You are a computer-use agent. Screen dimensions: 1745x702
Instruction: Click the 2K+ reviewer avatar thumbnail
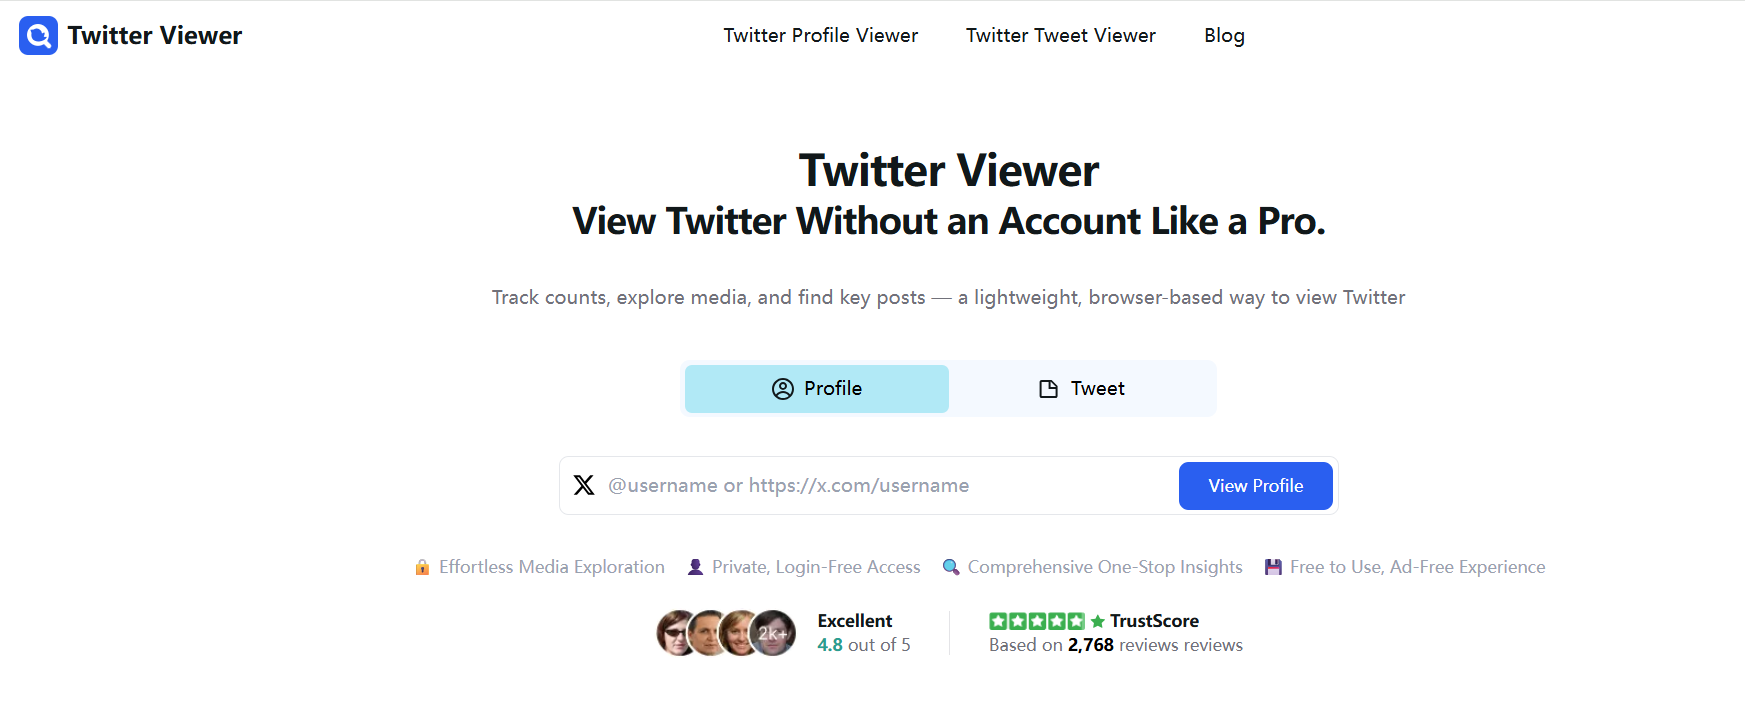click(x=771, y=632)
